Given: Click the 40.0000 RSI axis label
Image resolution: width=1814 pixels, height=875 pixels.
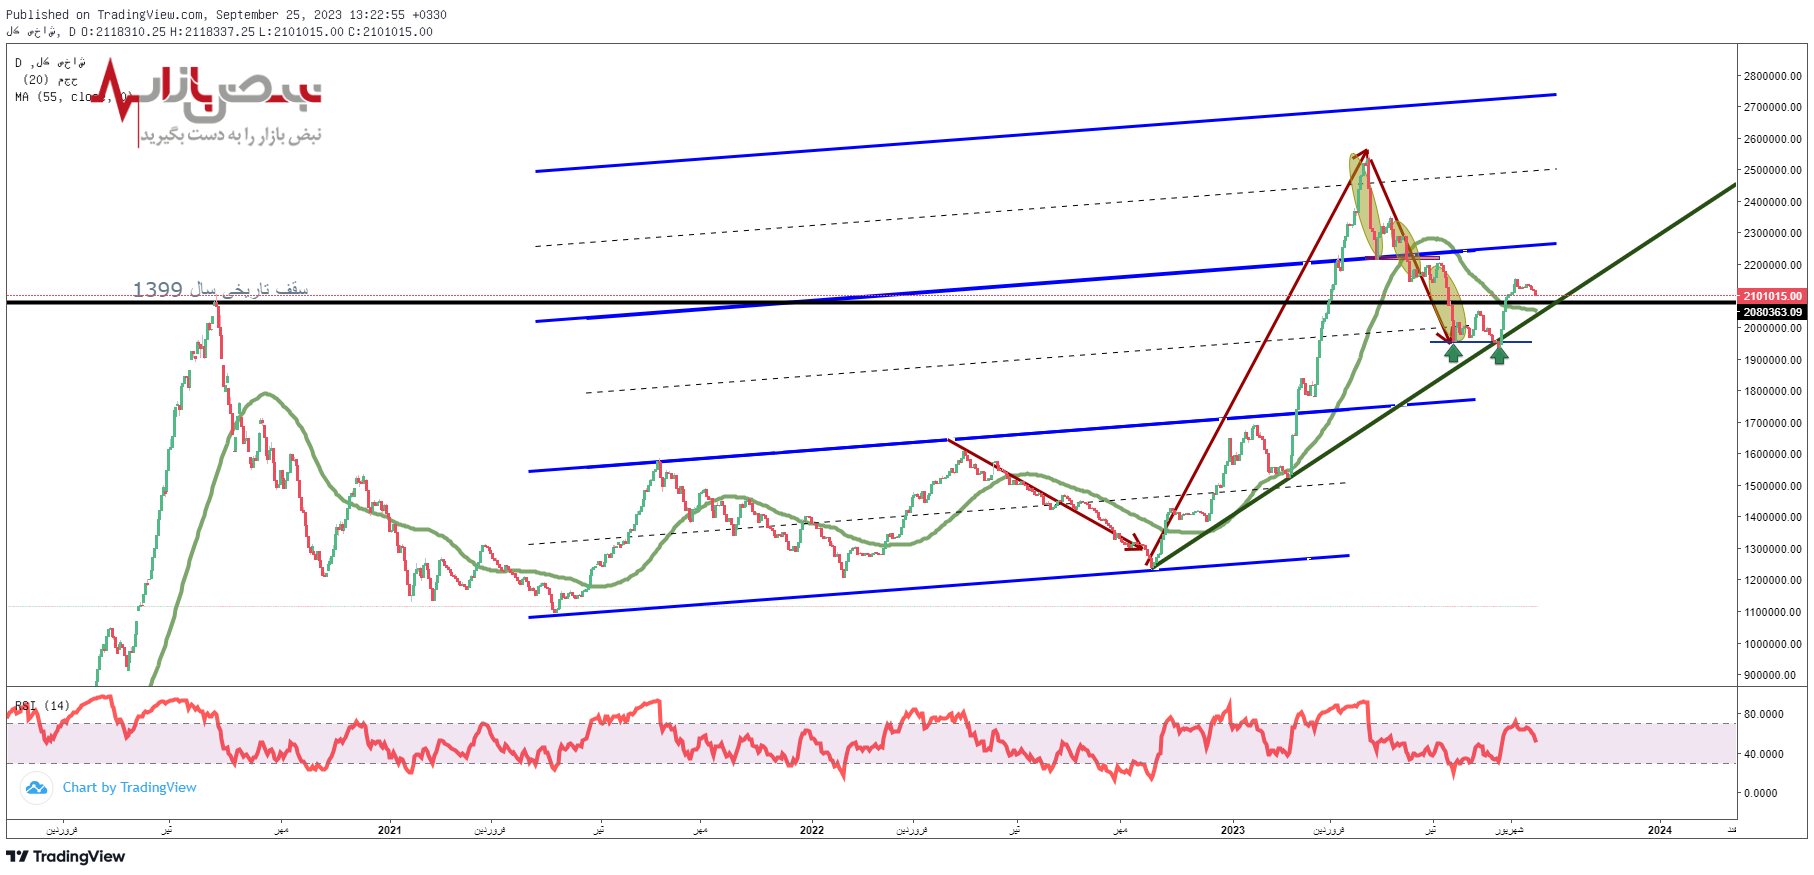Looking at the screenshot, I should pos(1763,754).
